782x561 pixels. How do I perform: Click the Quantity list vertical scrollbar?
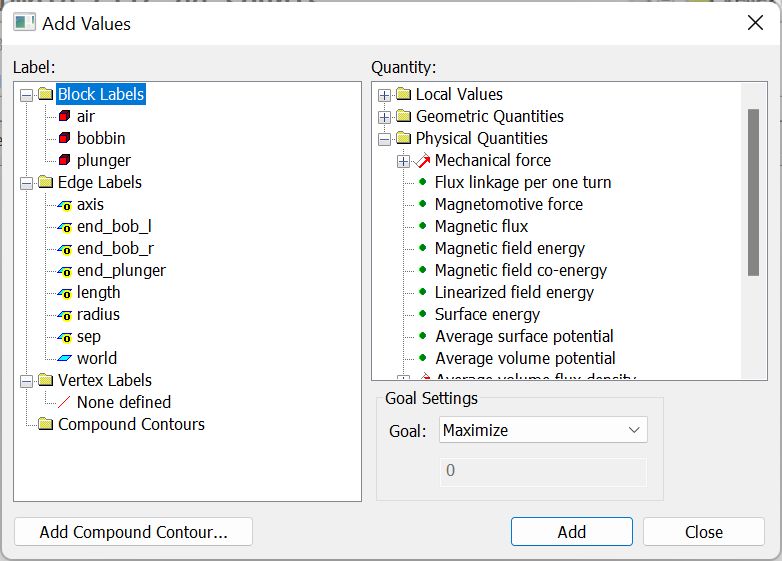(x=753, y=190)
